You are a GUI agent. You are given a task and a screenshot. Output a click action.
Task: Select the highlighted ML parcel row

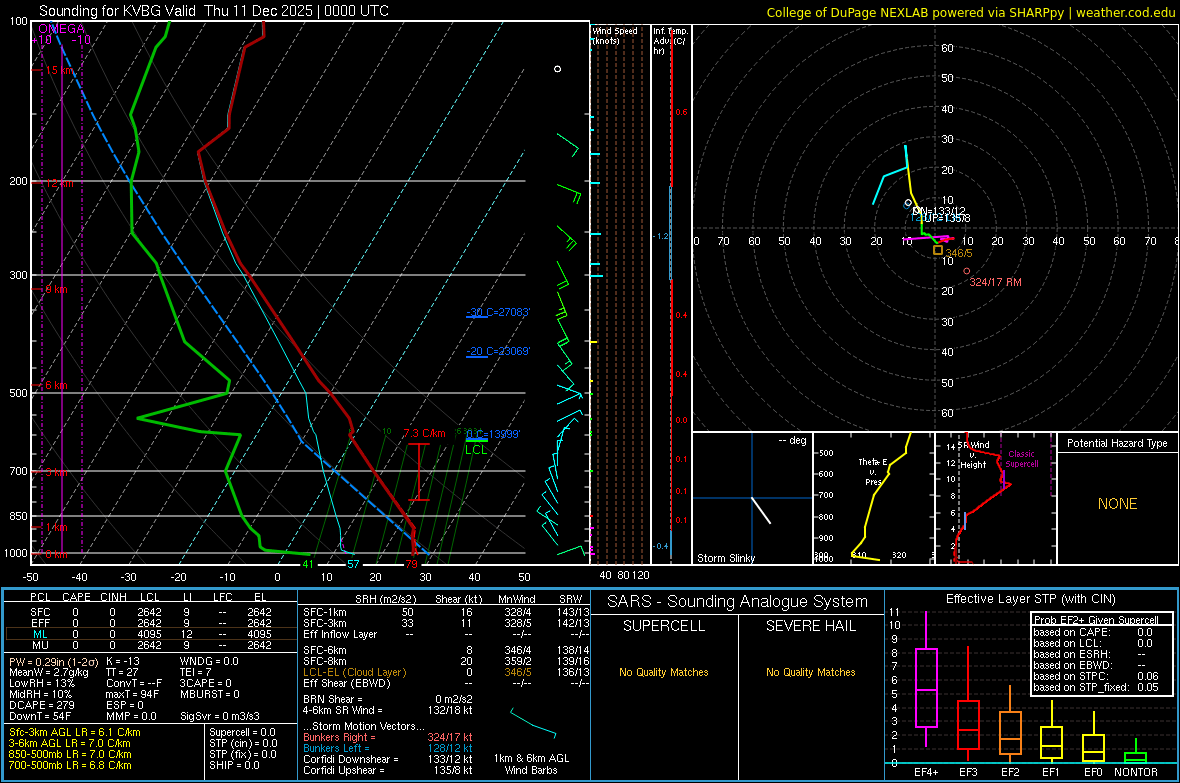151,634
